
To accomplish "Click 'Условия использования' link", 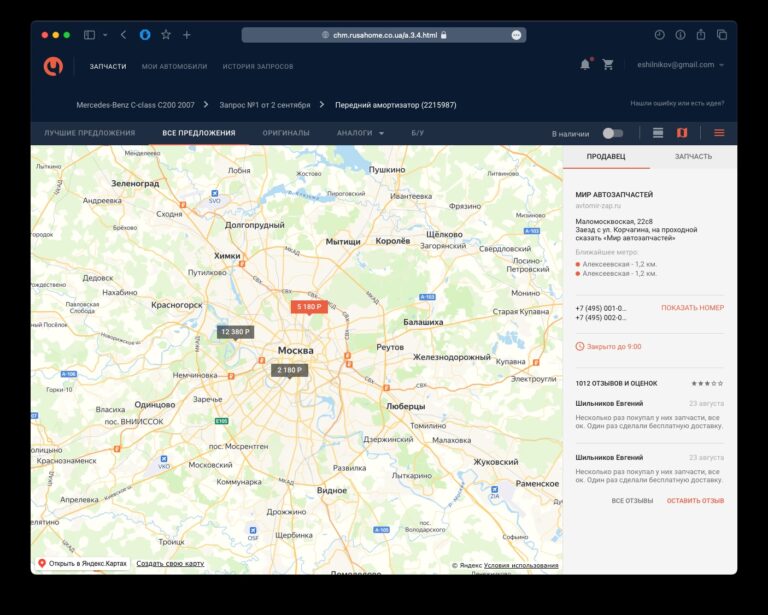I will click(521, 566).
